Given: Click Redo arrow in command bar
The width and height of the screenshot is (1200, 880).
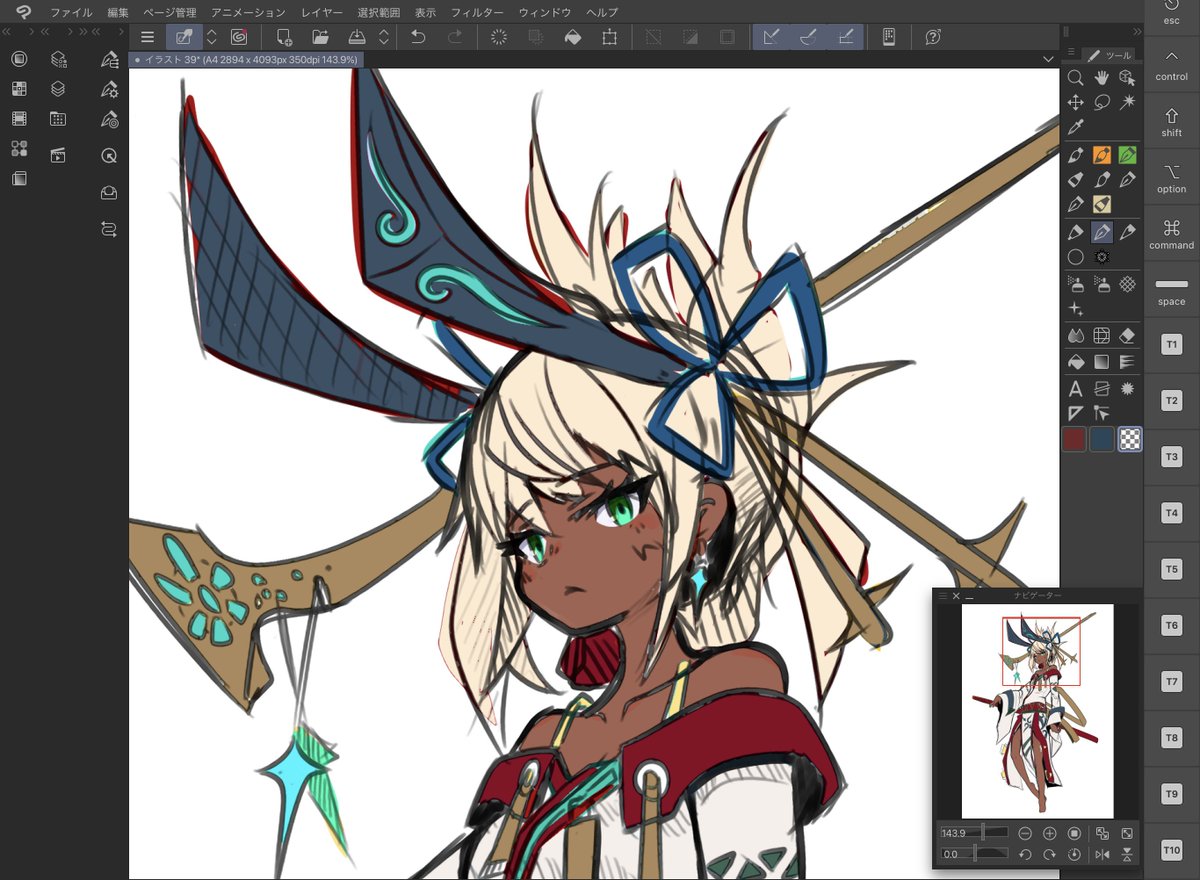Looking at the screenshot, I should pos(455,37).
